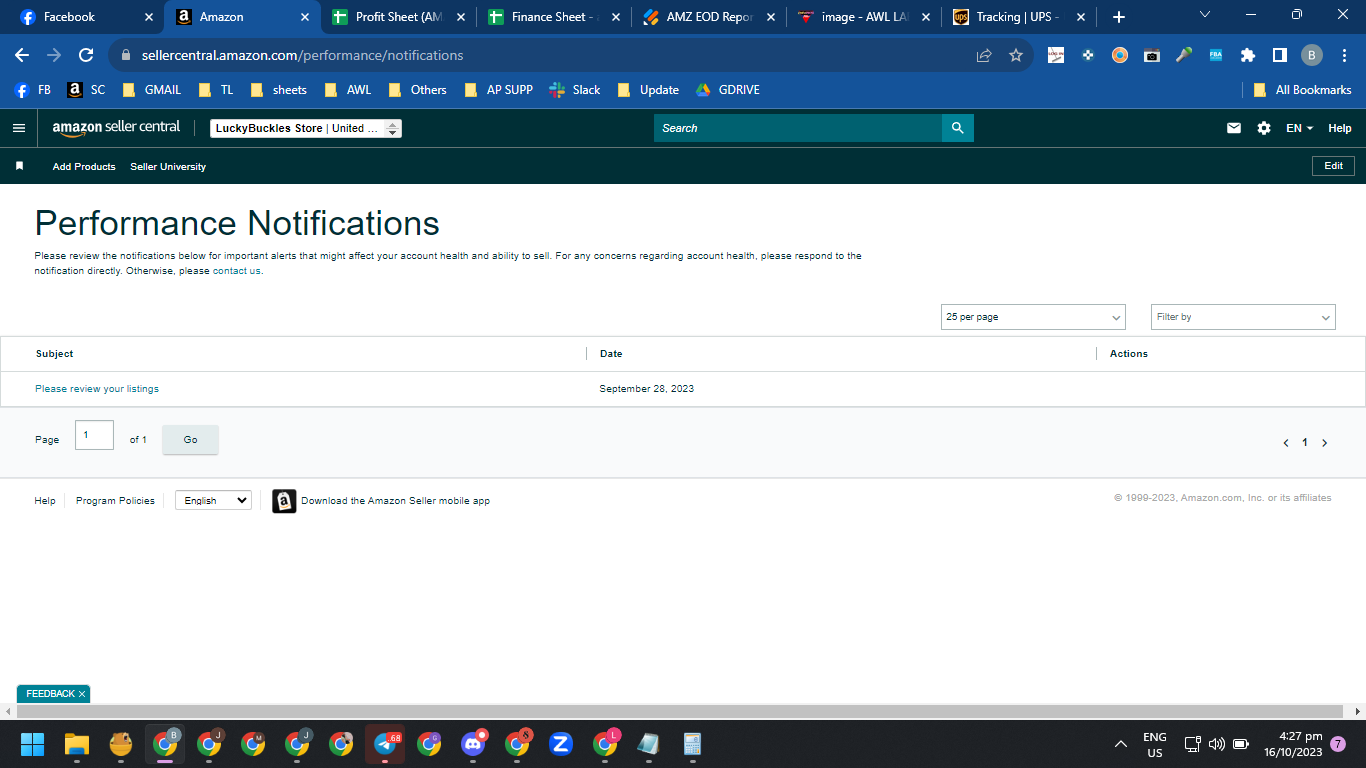Navigate back in the browser
The image size is (1366, 768).
(22, 56)
